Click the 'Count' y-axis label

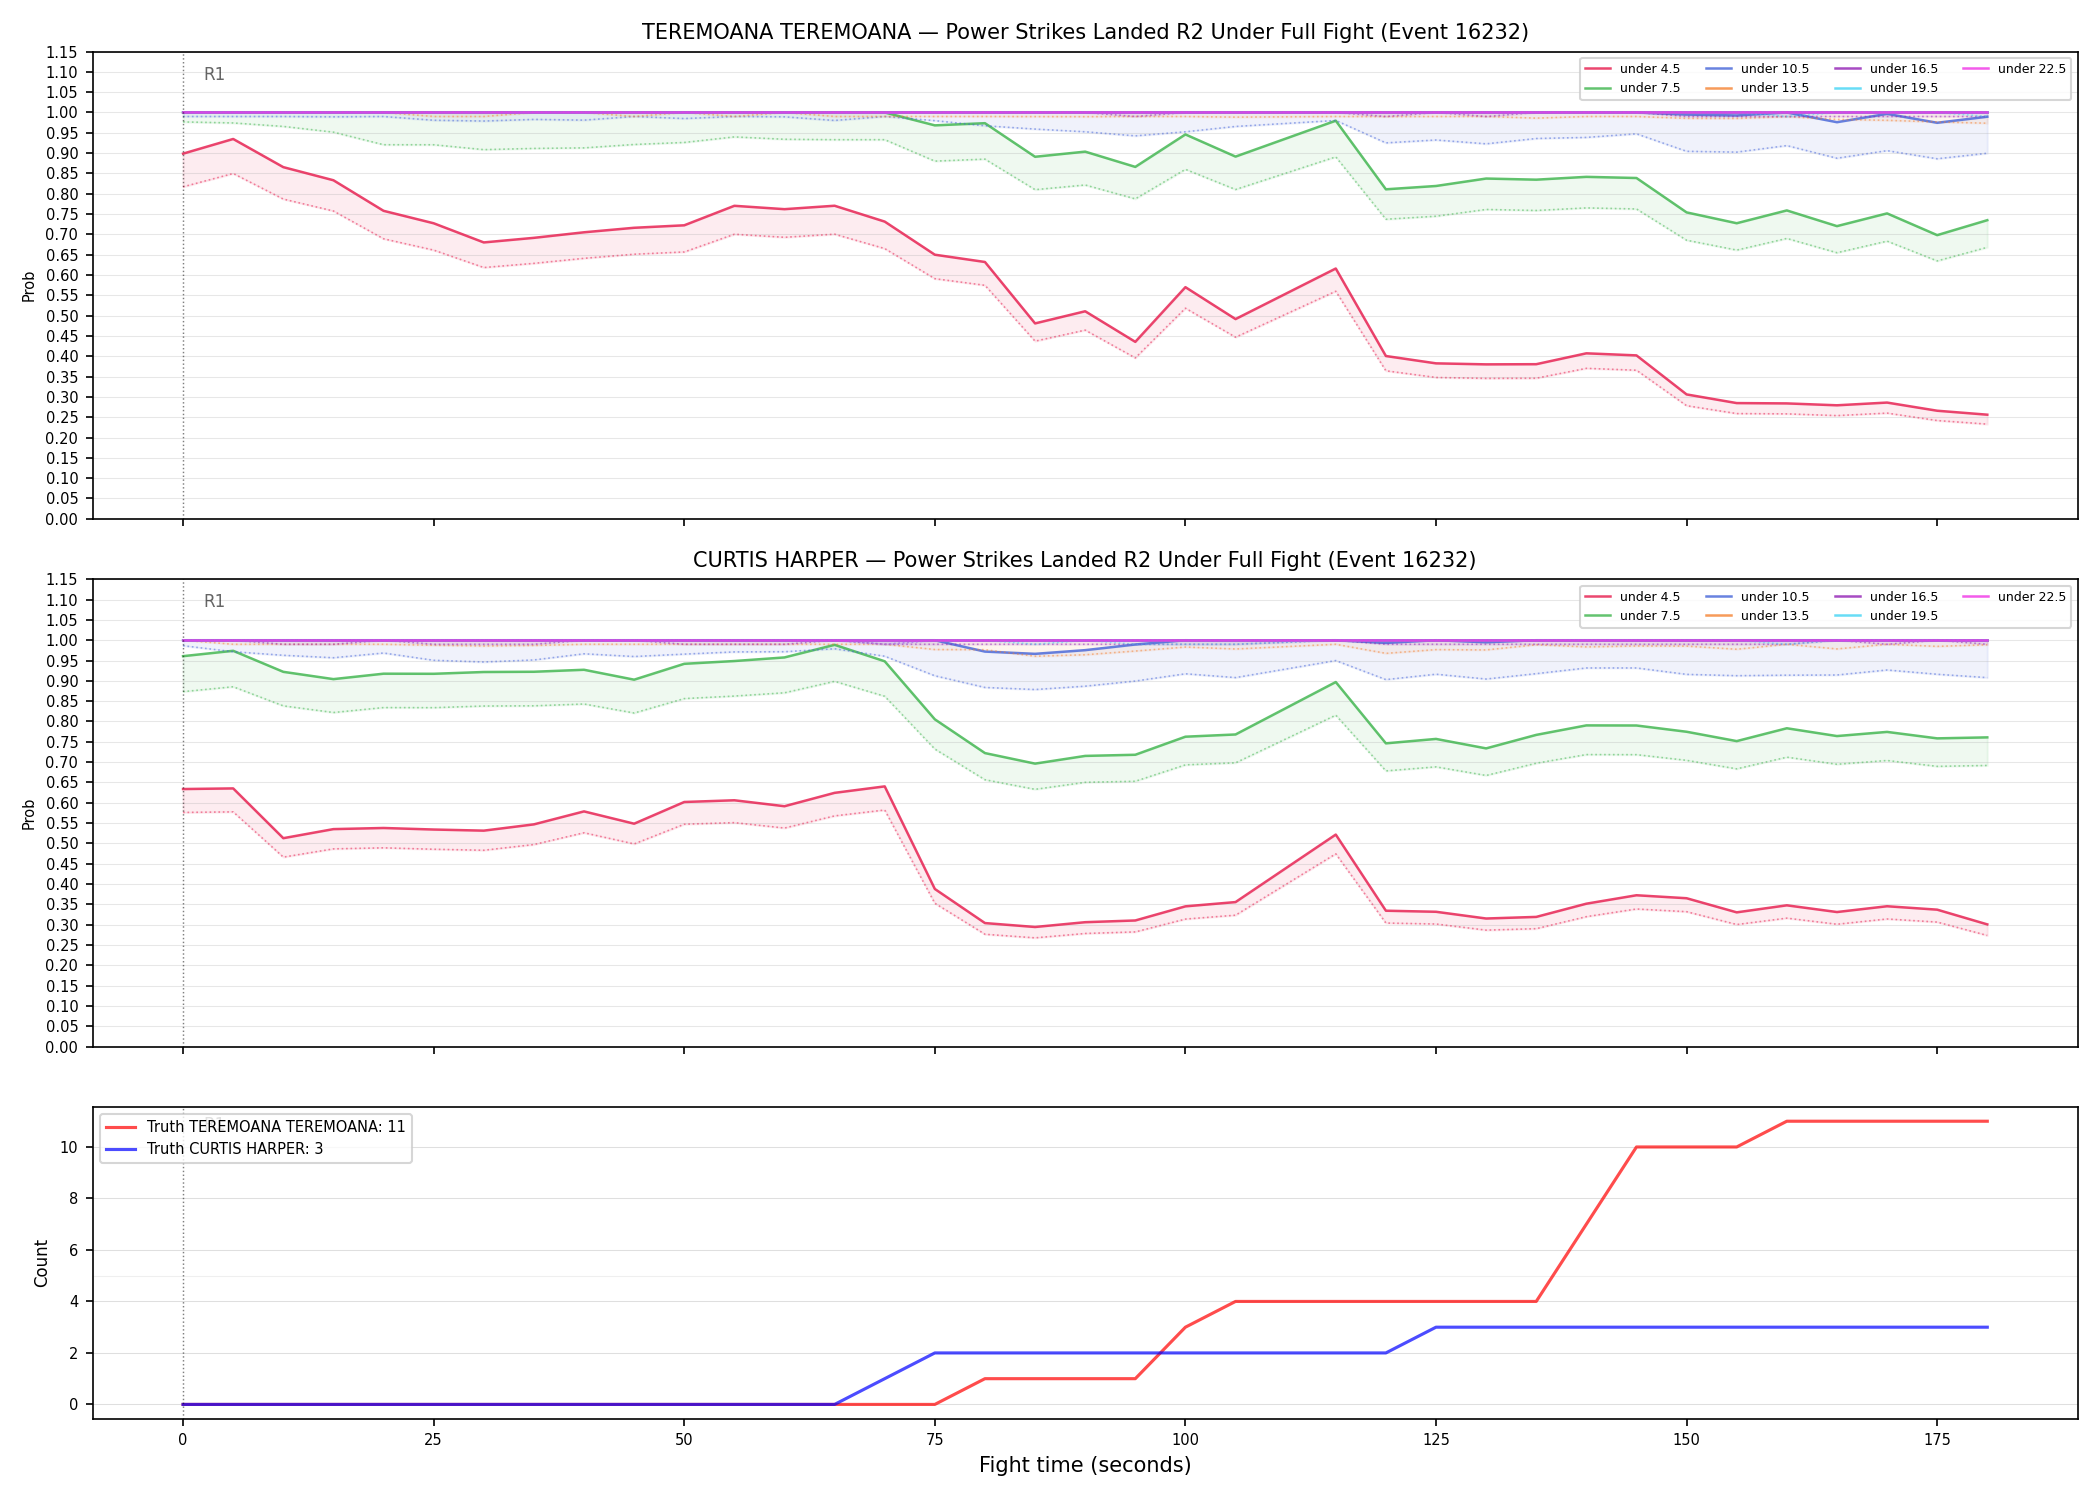click(41, 1263)
